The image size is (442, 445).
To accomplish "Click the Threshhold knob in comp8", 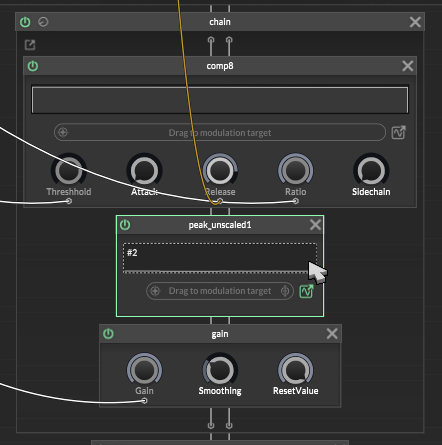I will click(69, 170).
